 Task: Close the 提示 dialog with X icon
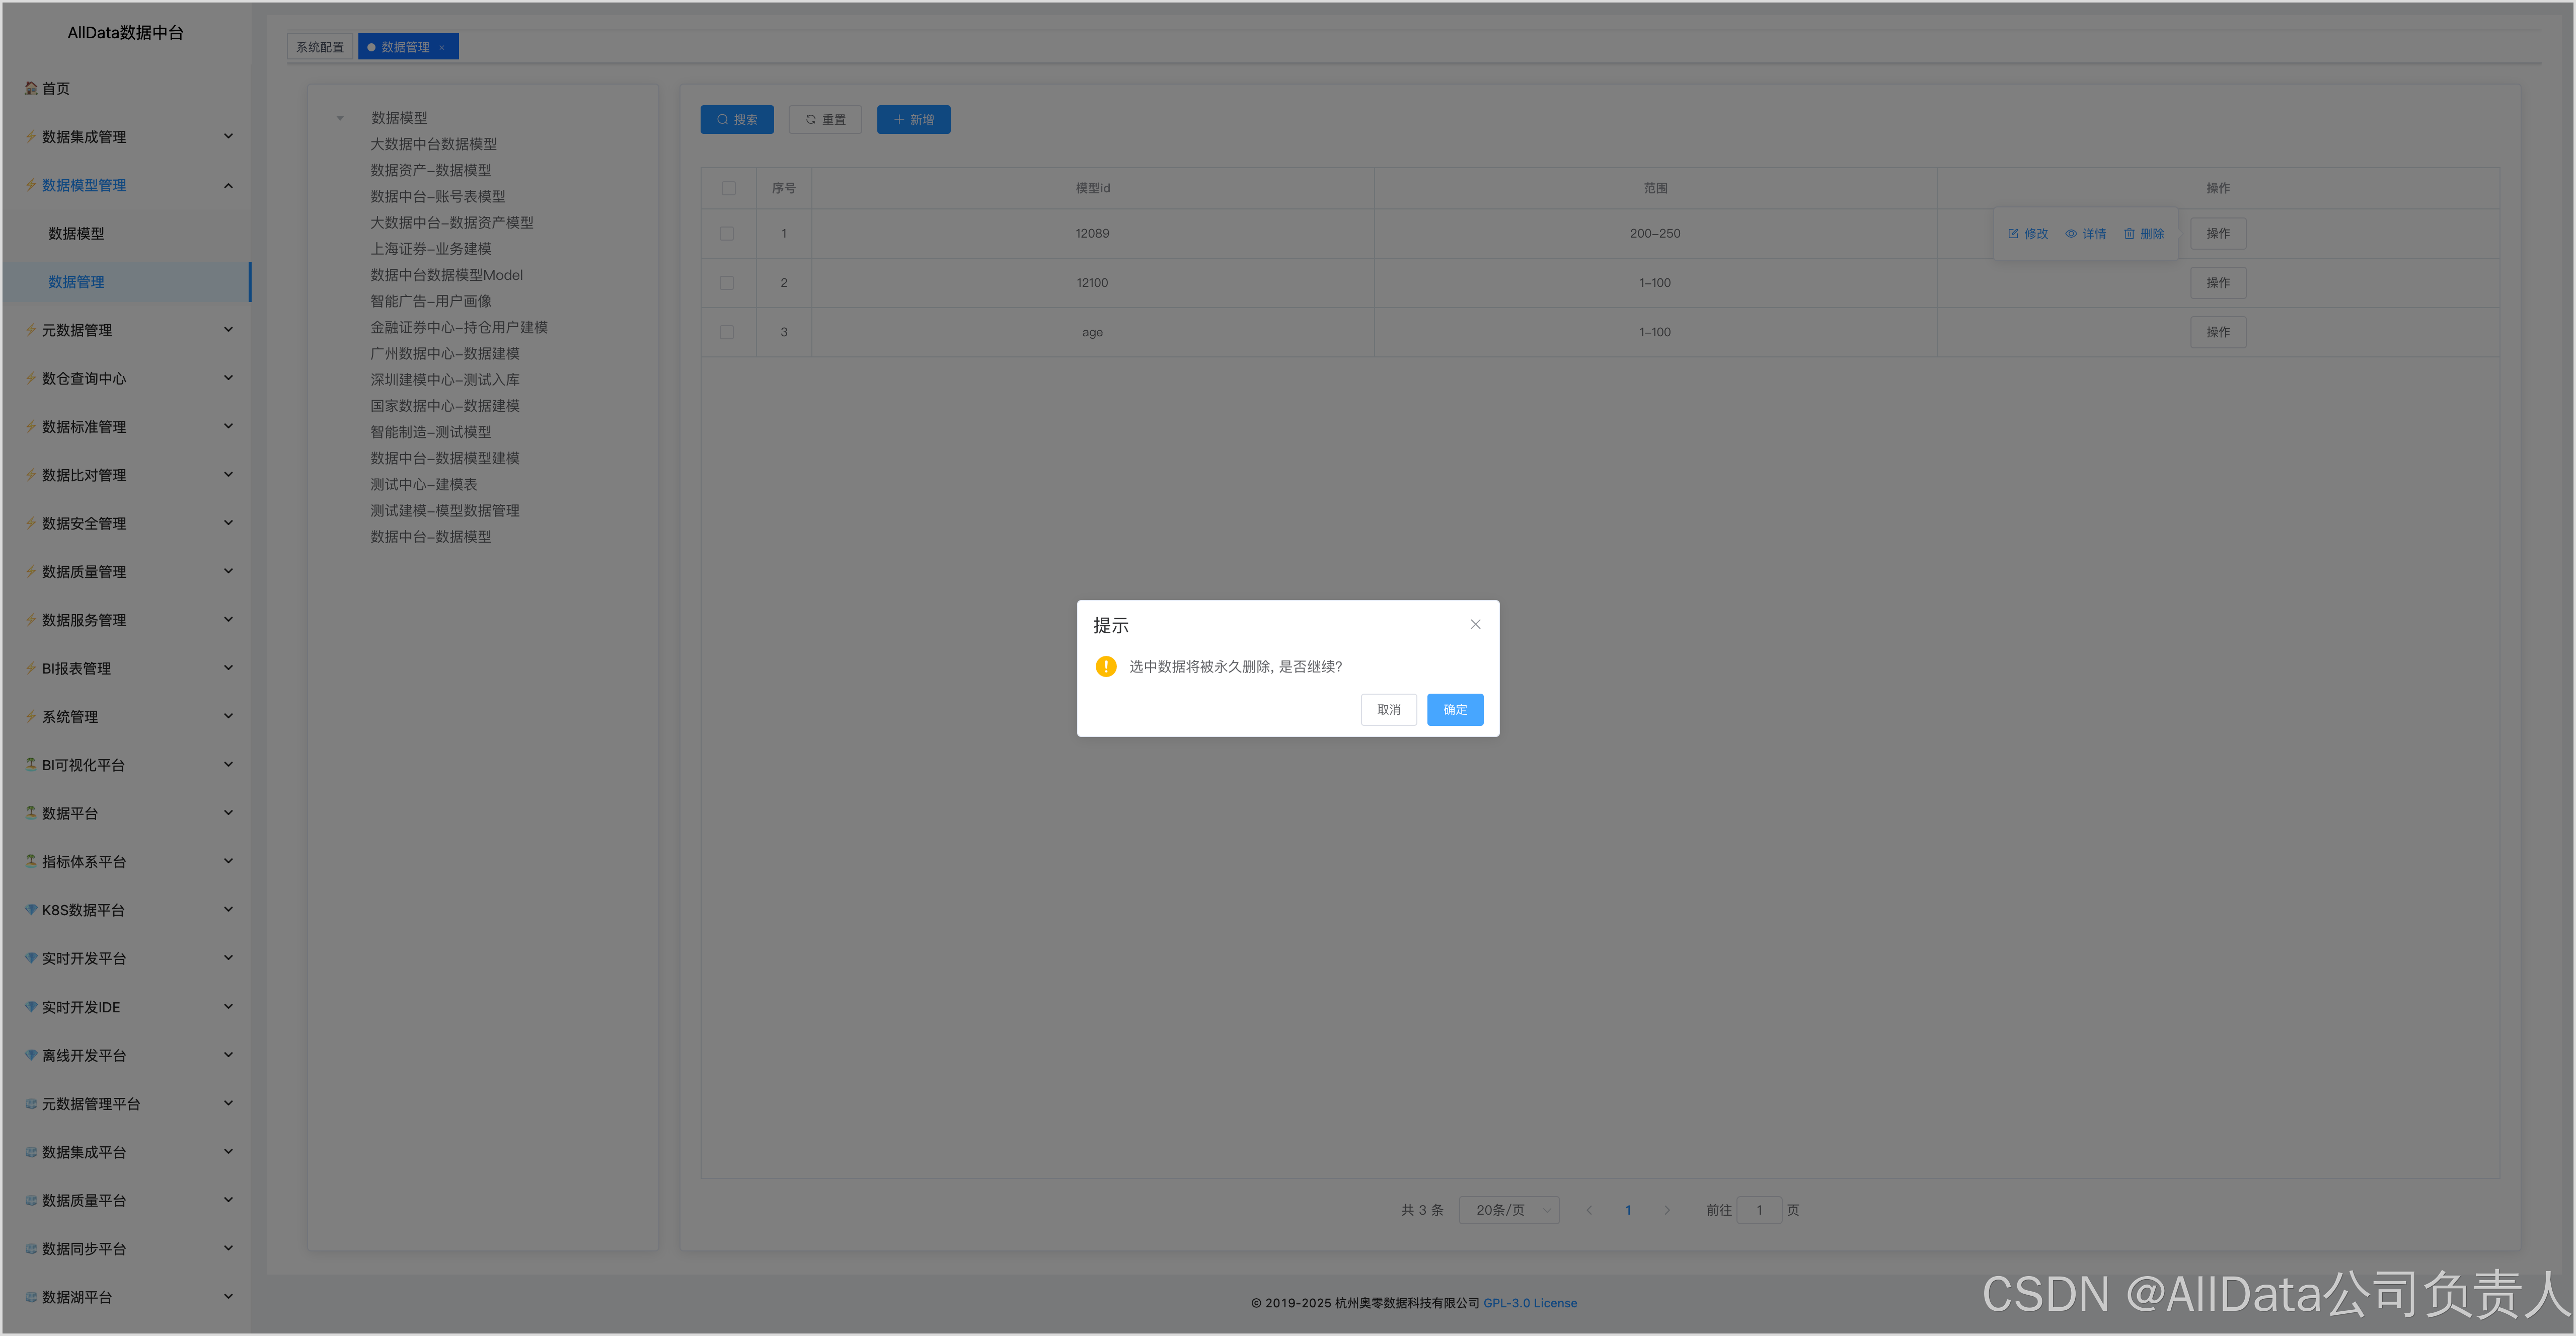coord(1475,624)
